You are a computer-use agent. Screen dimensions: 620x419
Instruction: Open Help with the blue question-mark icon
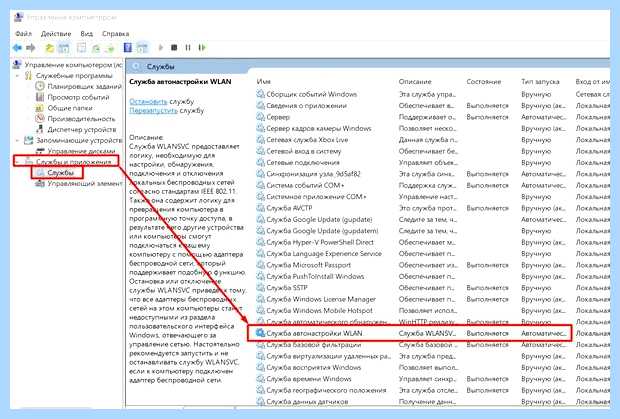coord(128,48)
